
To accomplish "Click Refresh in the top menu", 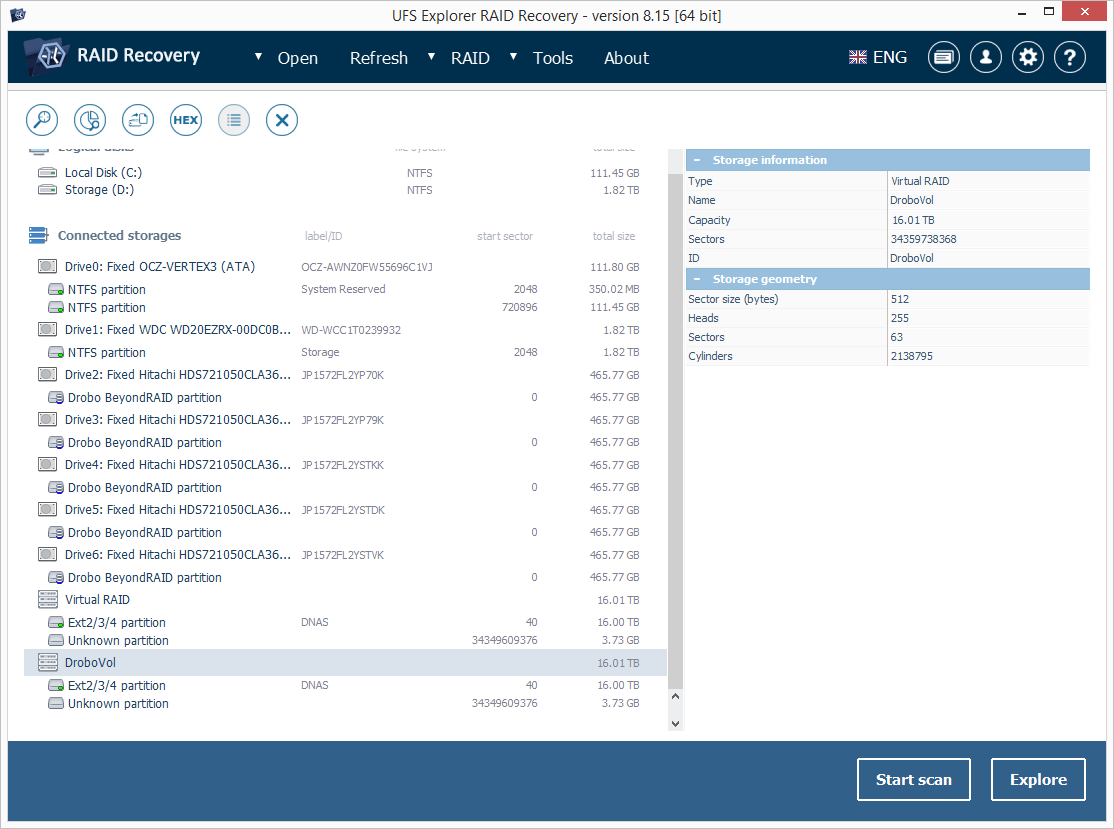I will tap(379, 58).
